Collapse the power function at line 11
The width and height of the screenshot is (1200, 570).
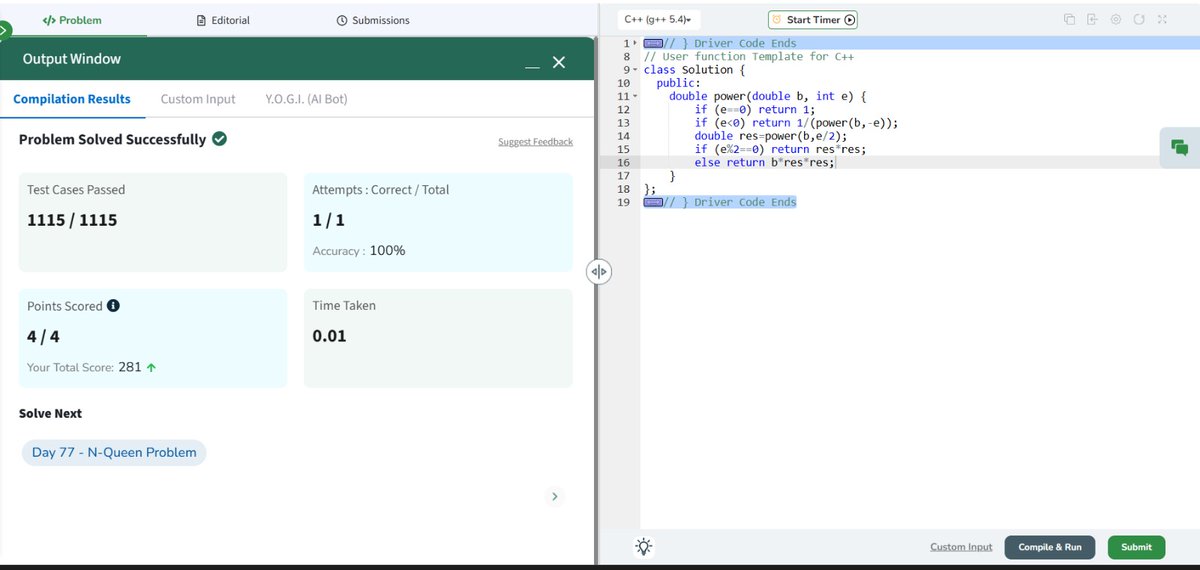[633, 96]
